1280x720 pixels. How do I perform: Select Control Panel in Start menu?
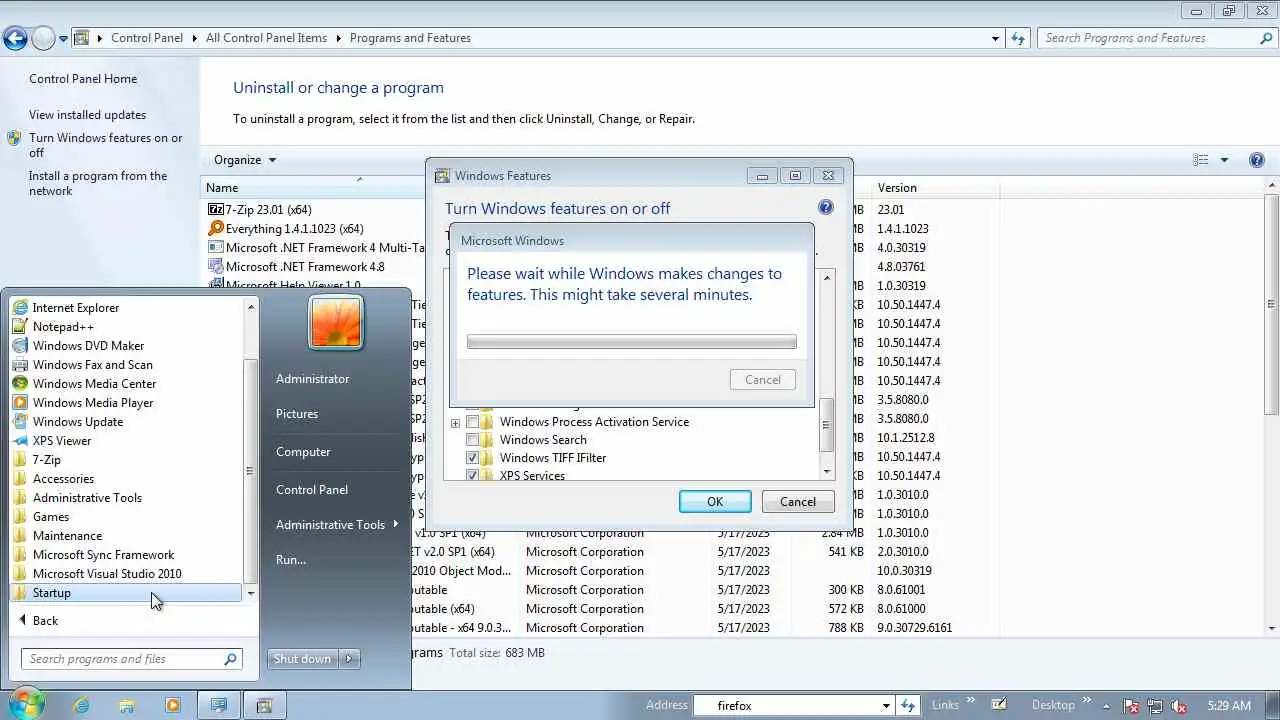312,490
